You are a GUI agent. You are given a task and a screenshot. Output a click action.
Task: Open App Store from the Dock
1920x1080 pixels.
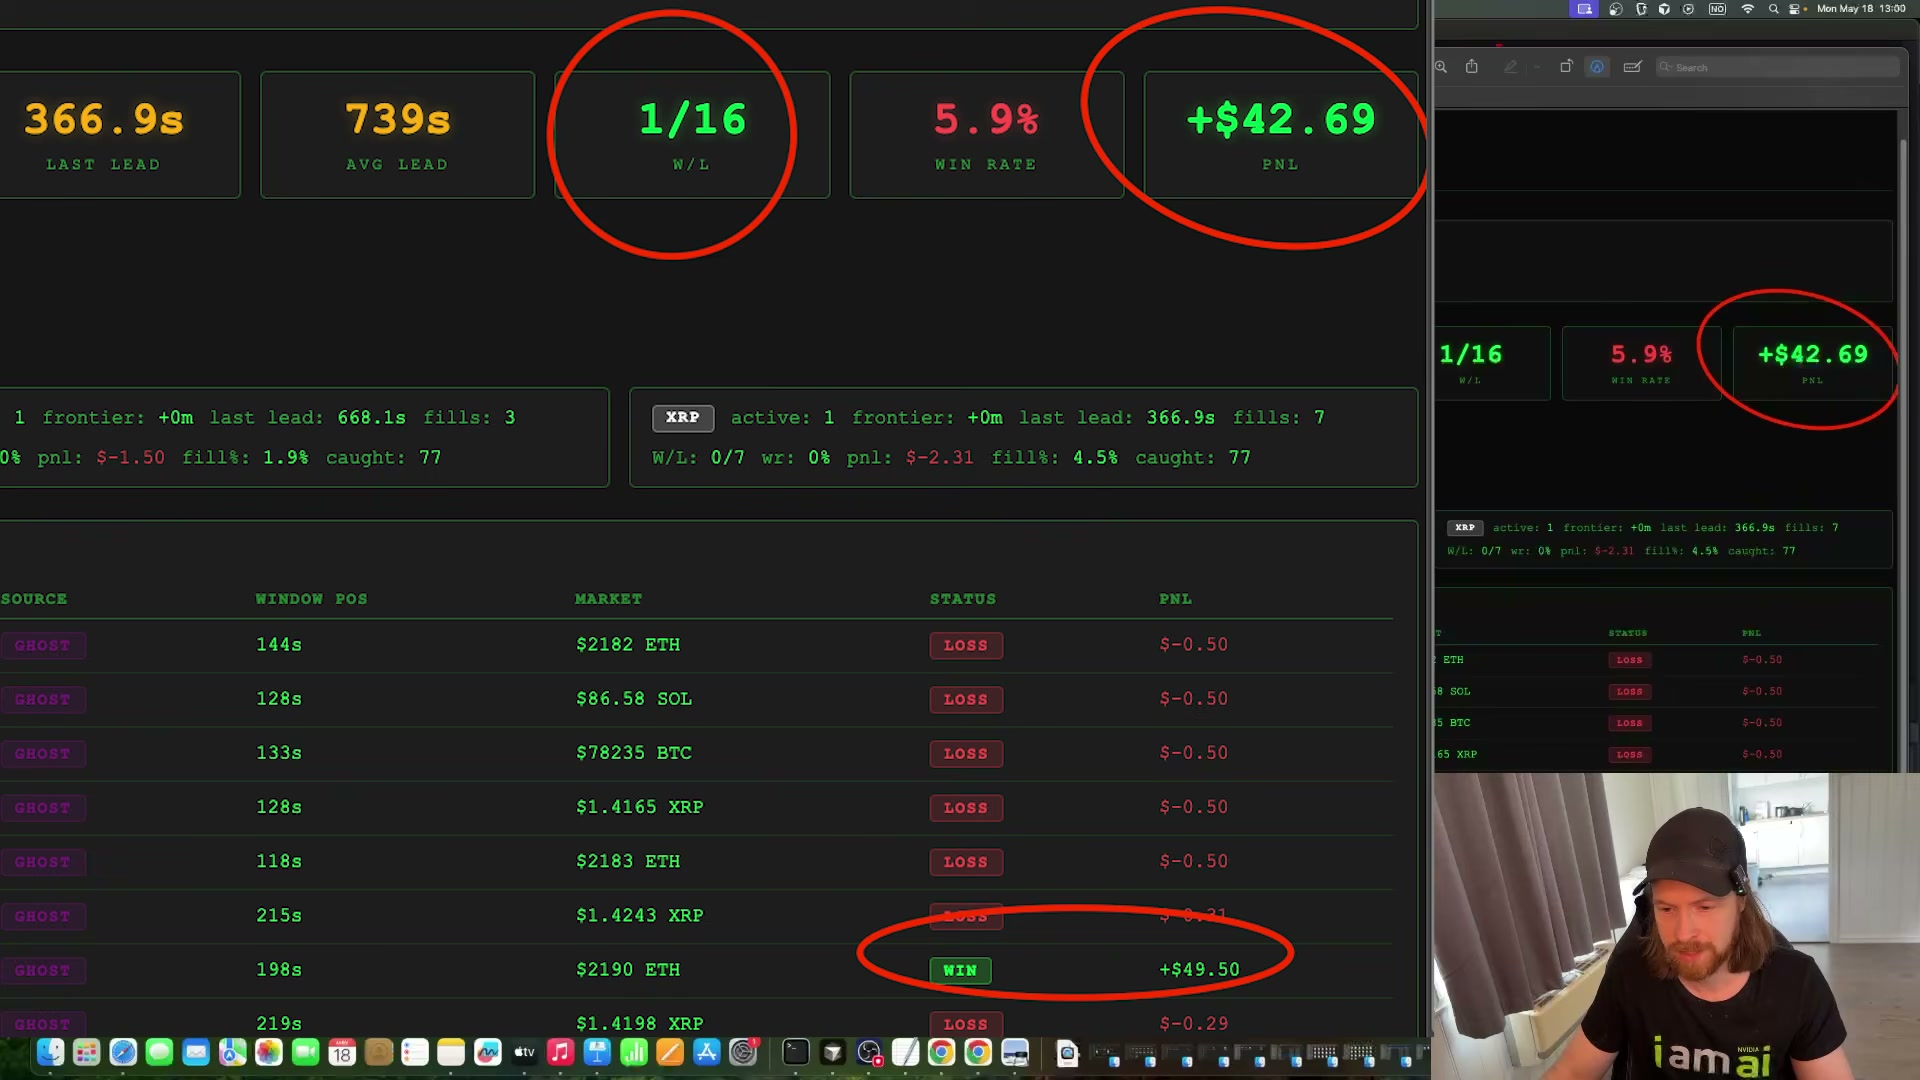click(x=707, y=1052)
